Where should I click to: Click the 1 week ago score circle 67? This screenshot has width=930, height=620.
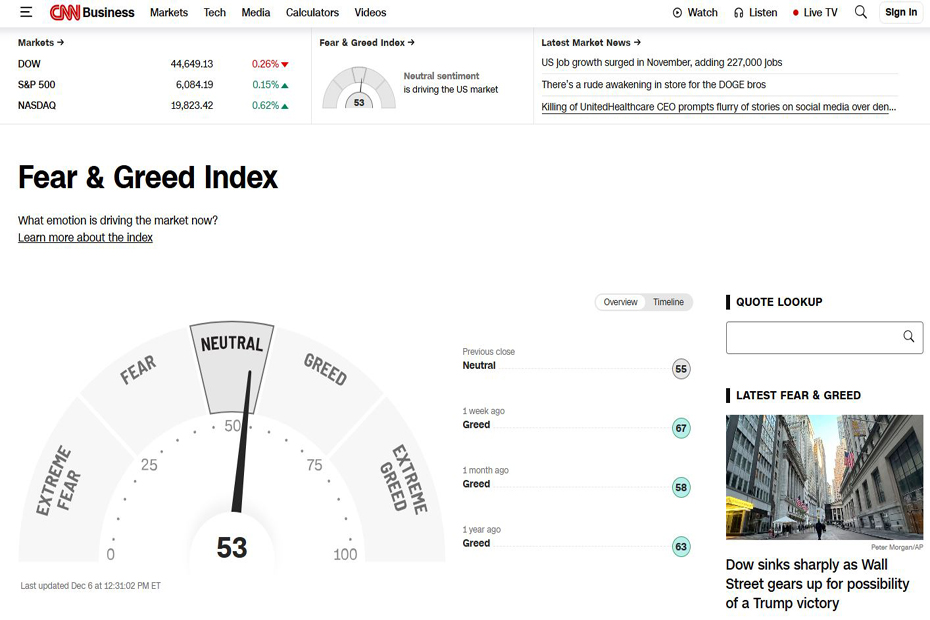[681, 428]
